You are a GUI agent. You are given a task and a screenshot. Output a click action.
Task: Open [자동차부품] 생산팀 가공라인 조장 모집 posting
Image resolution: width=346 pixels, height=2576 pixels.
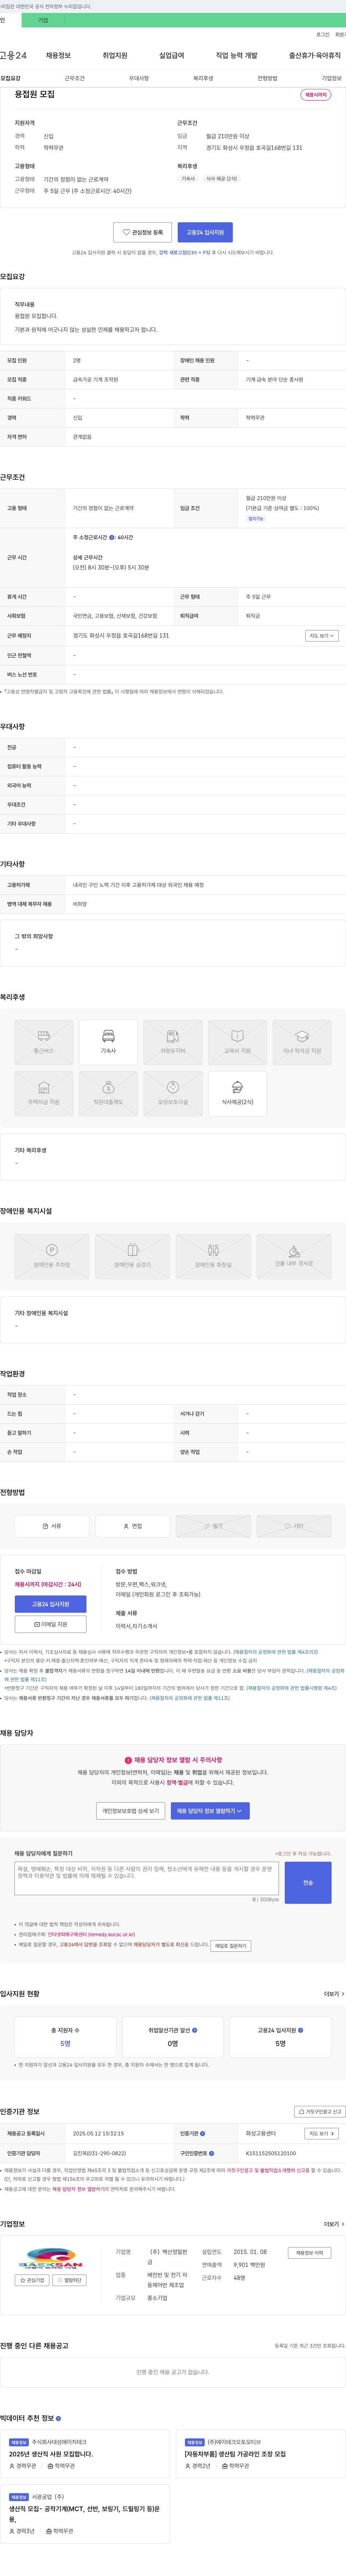coord(235,2454)
